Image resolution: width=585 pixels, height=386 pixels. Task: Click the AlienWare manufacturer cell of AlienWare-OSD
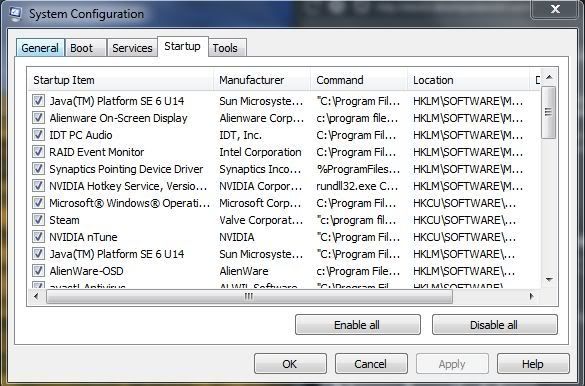(x=244, y=271)
